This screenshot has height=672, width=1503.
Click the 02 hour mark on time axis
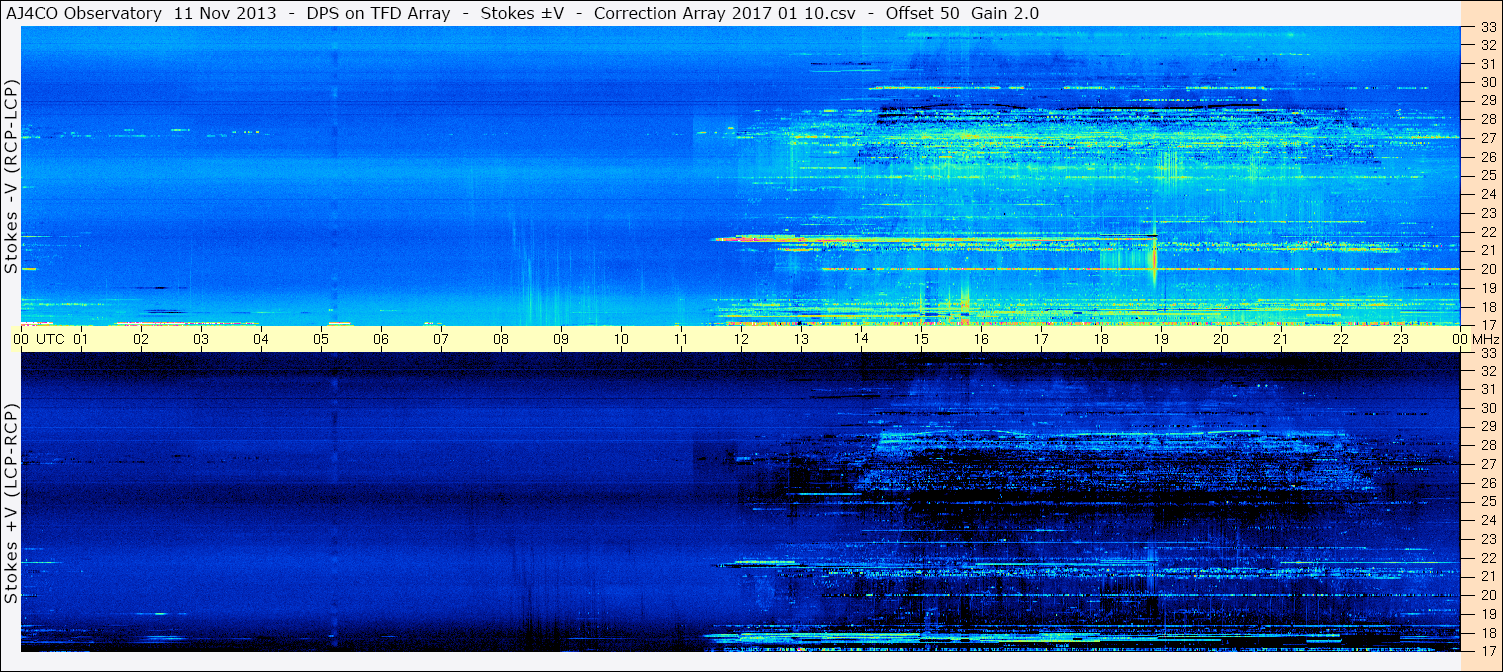141,339
